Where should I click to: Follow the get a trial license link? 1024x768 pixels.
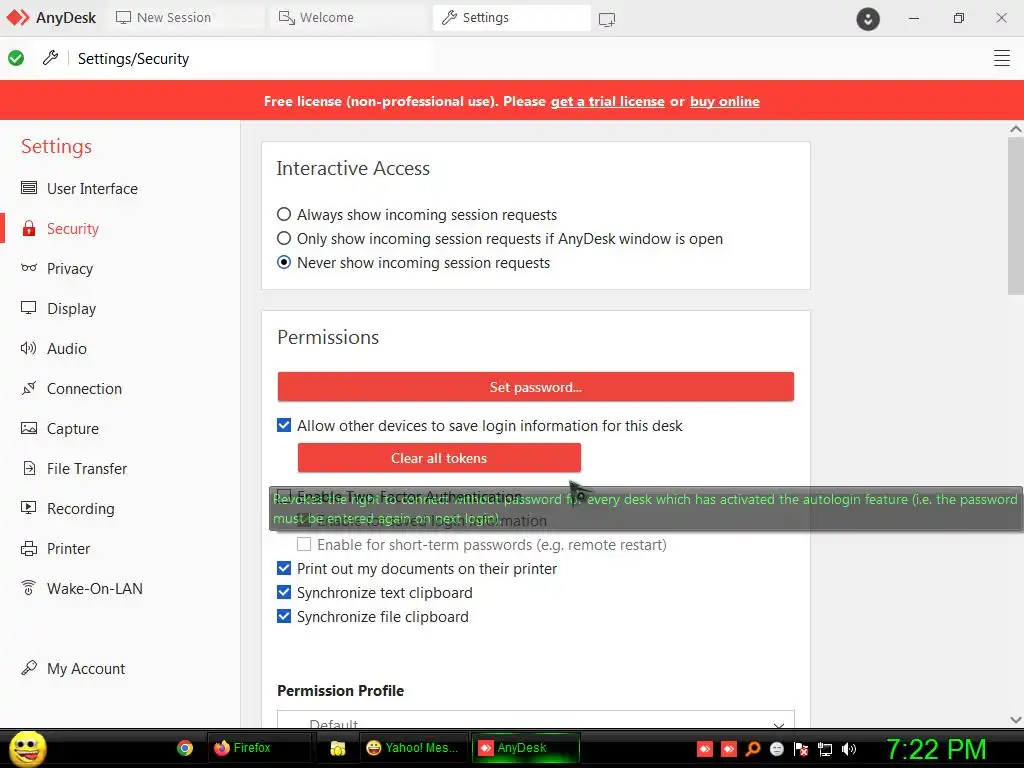pyautogui.click(x=607, y=101)
